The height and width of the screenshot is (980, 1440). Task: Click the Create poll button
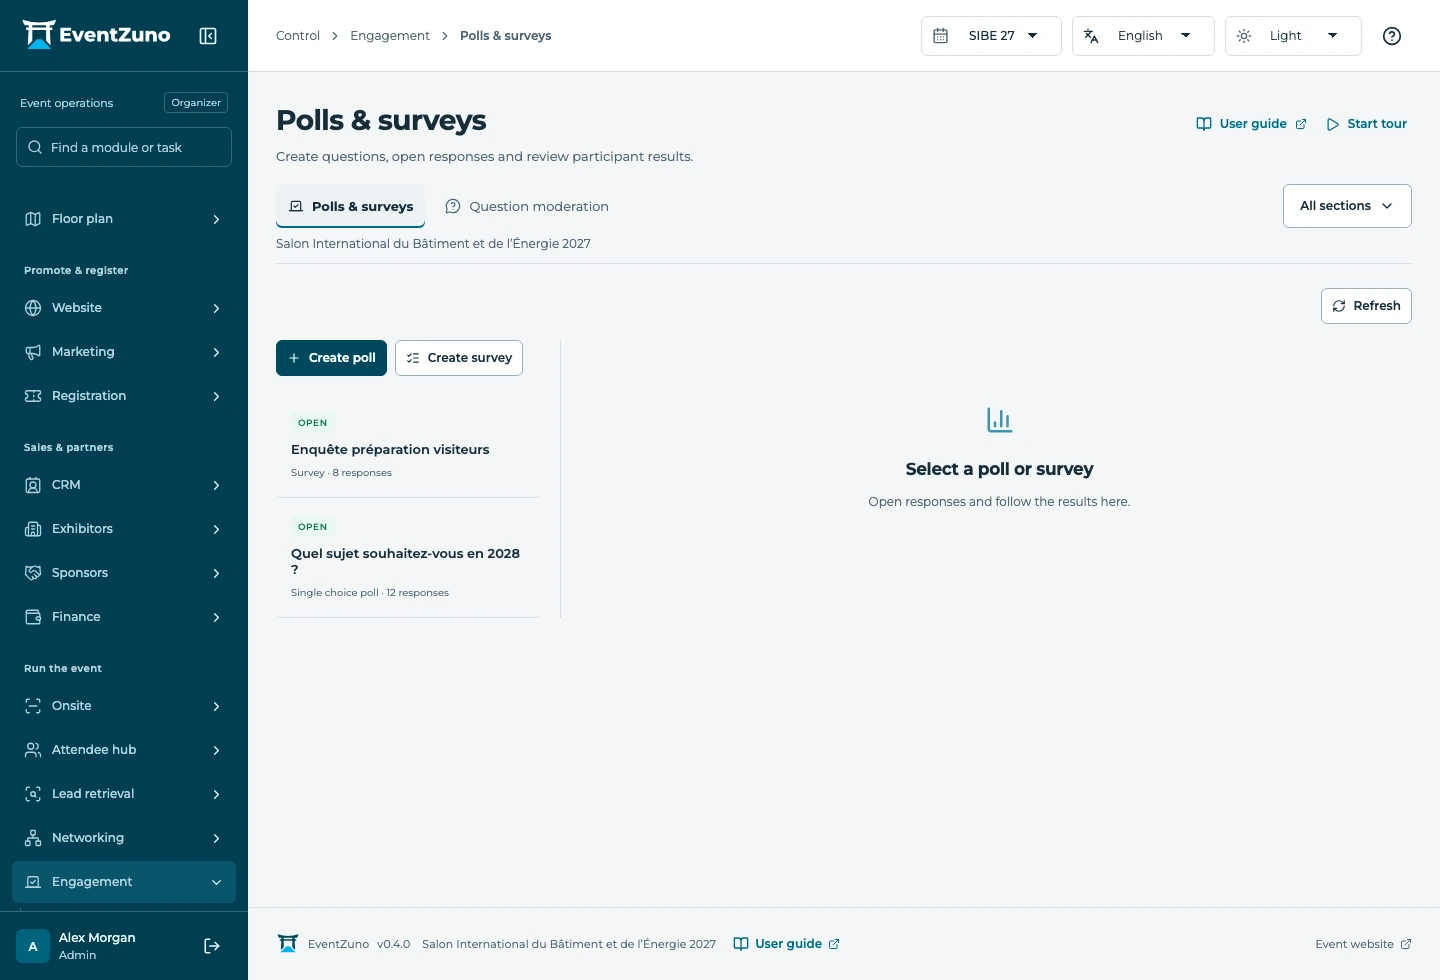tap(331, 358)
